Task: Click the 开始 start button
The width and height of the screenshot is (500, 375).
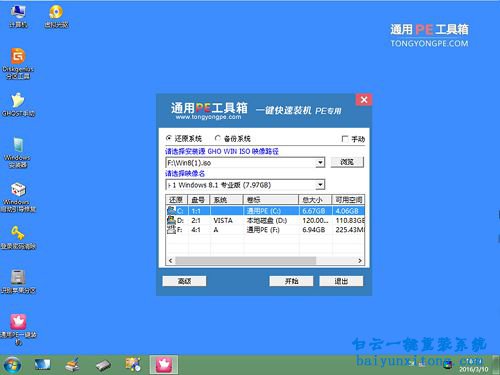Action: tap(291, 281)
